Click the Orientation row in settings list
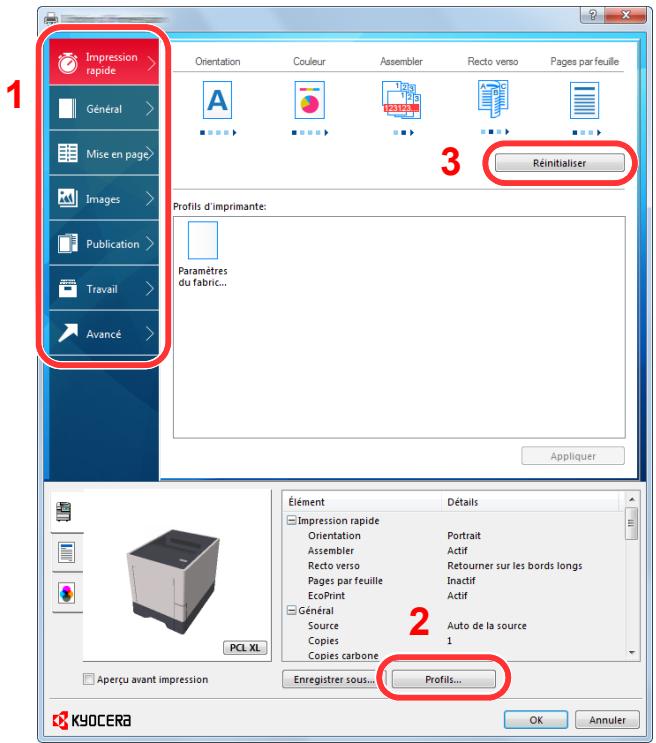 [453, 535]
